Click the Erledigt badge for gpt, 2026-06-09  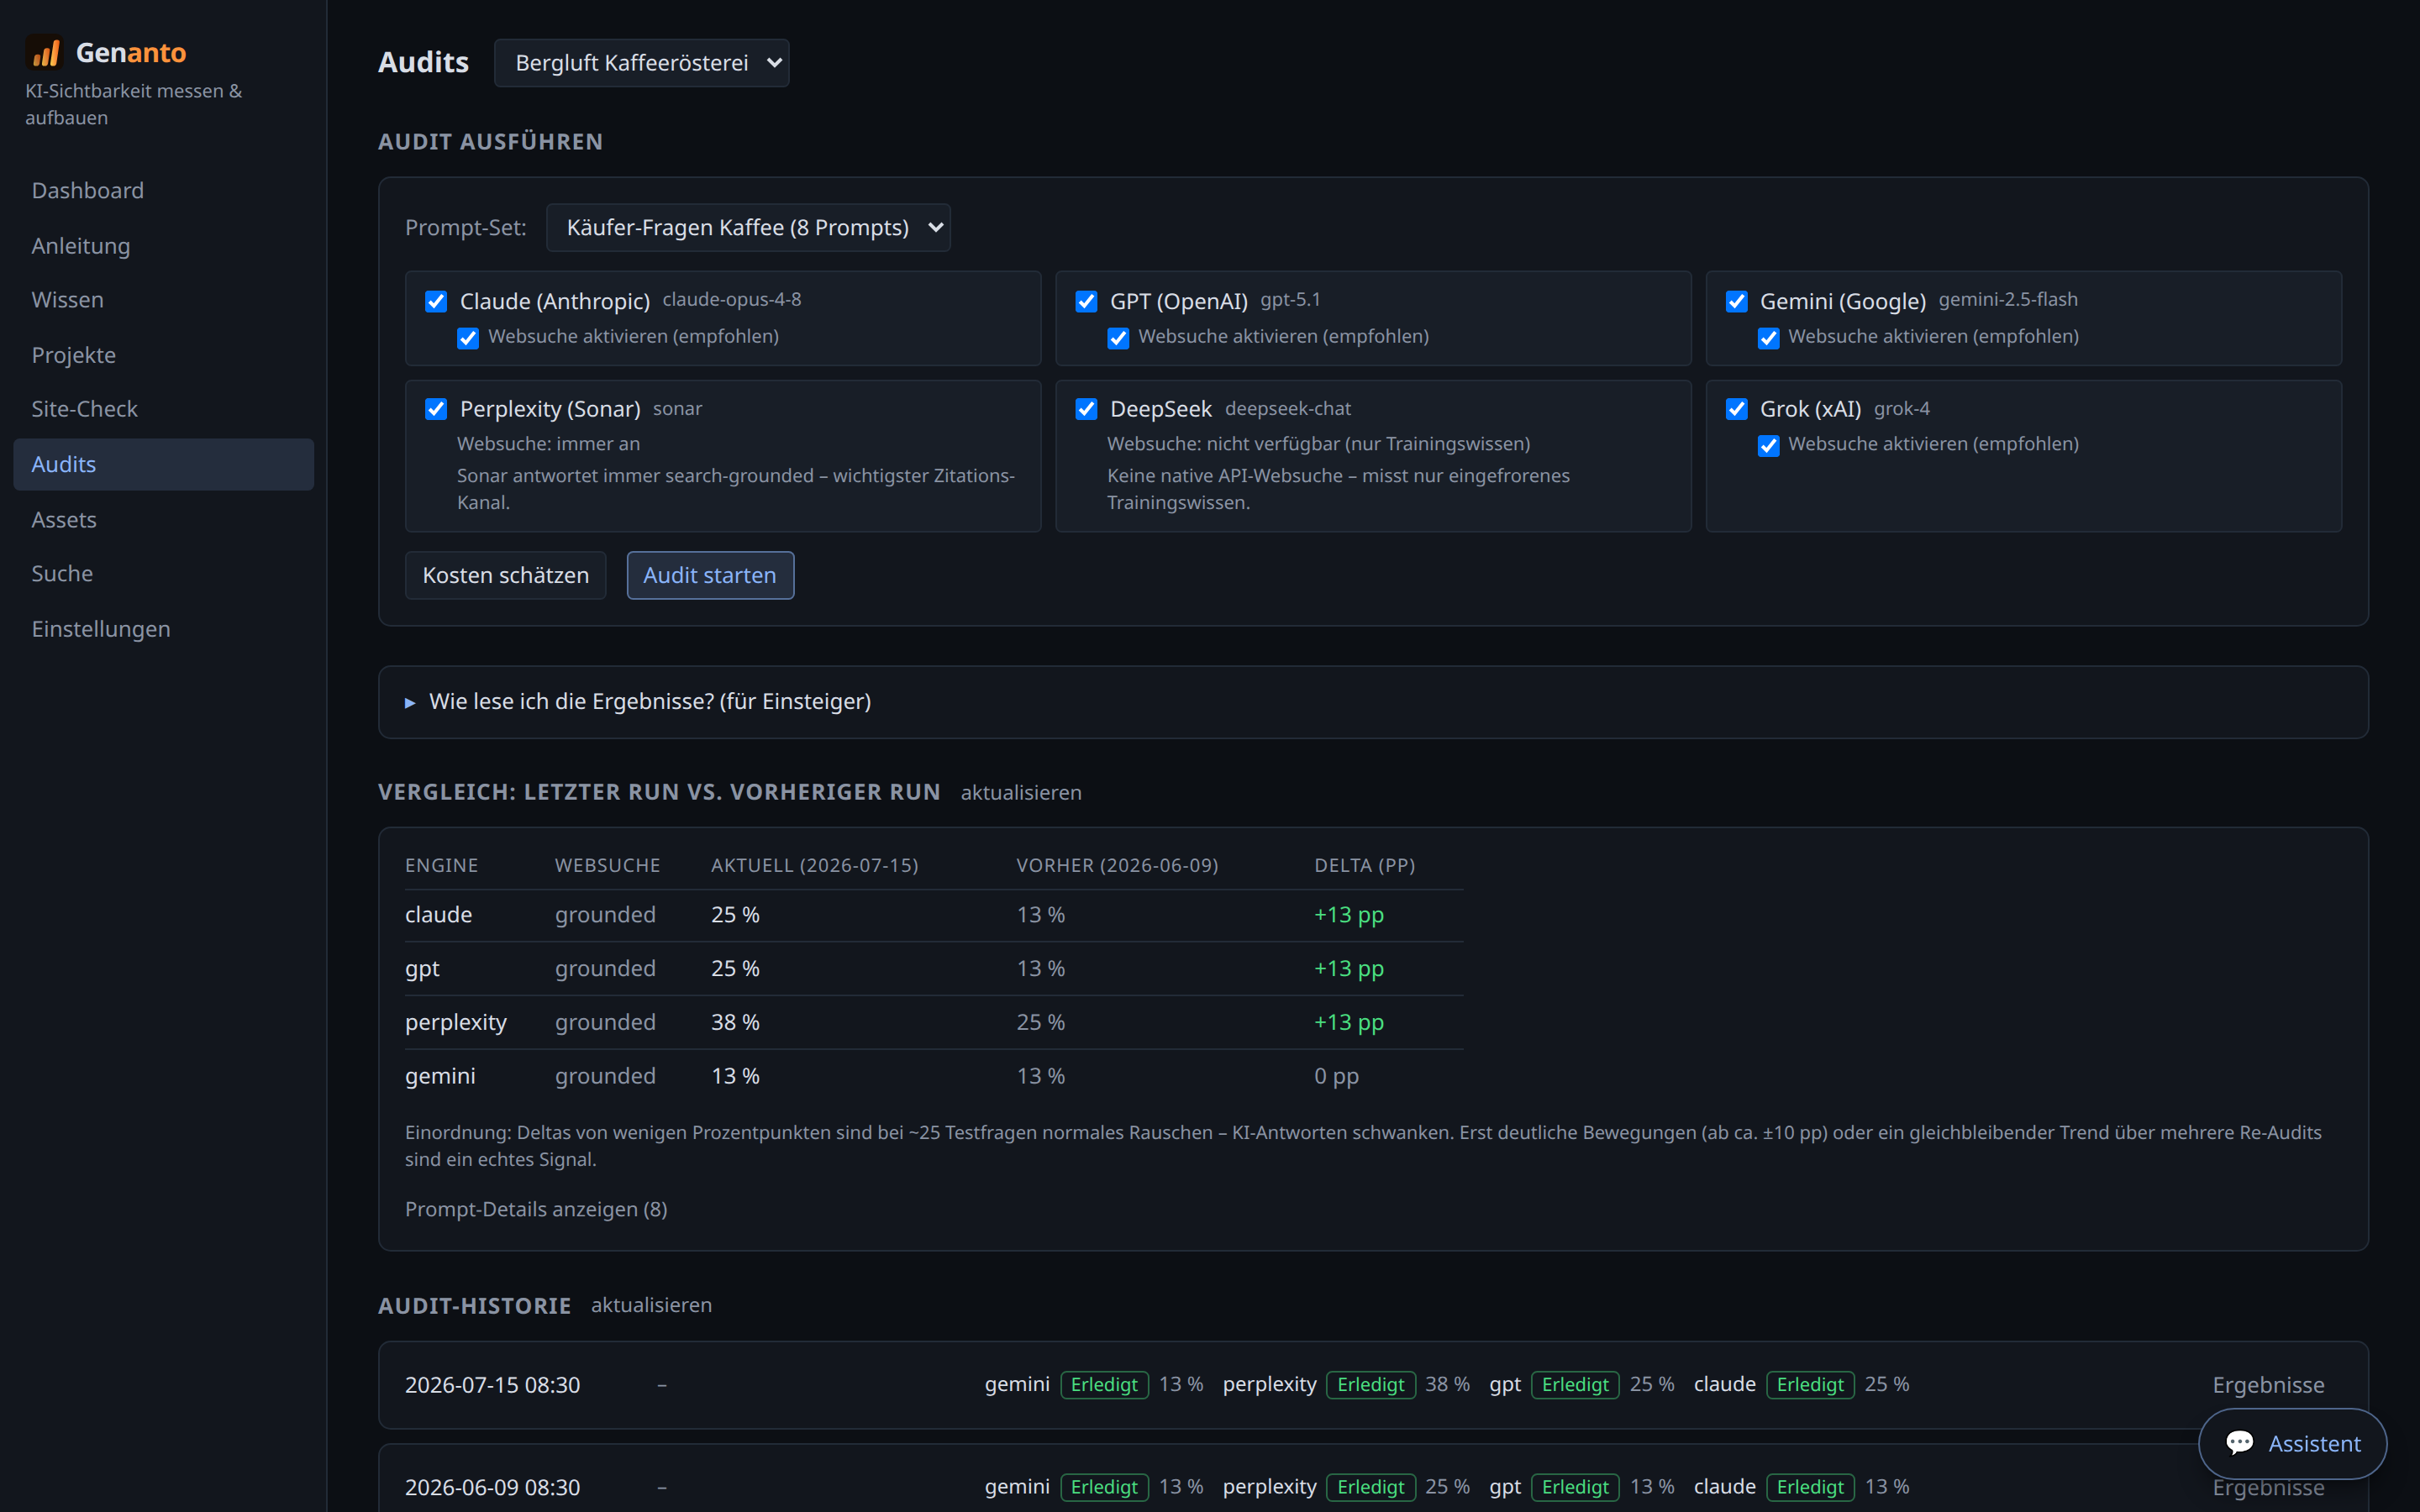click(x=1575, y=1487)
